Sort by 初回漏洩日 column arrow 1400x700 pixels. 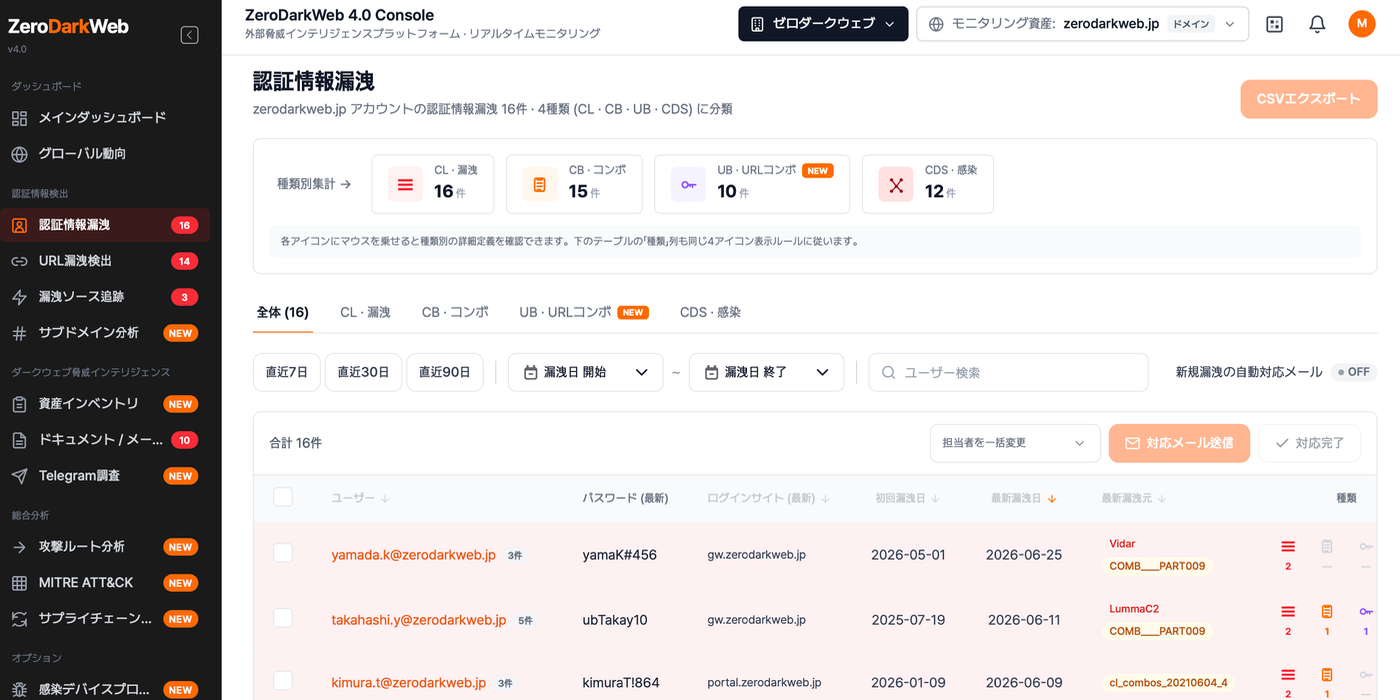(935, 498)
